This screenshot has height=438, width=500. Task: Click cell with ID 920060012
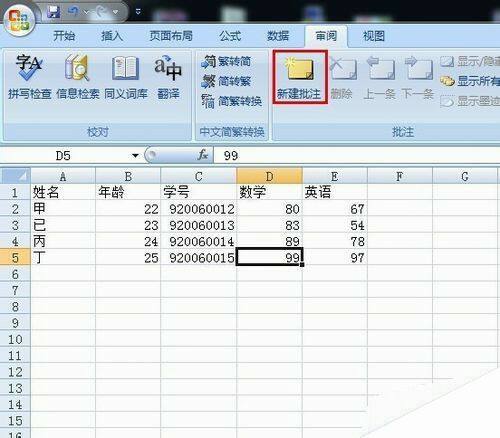199,209
